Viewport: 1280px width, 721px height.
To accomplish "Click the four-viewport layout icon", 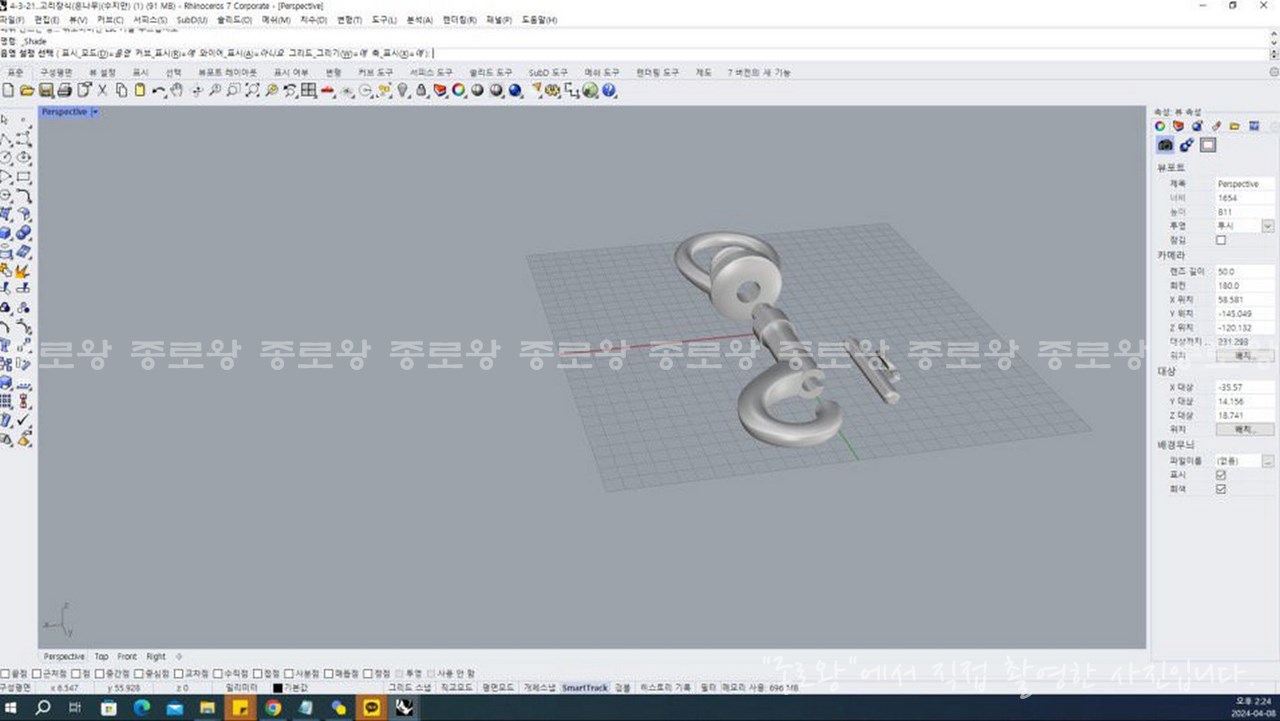I will coord(308,90).
